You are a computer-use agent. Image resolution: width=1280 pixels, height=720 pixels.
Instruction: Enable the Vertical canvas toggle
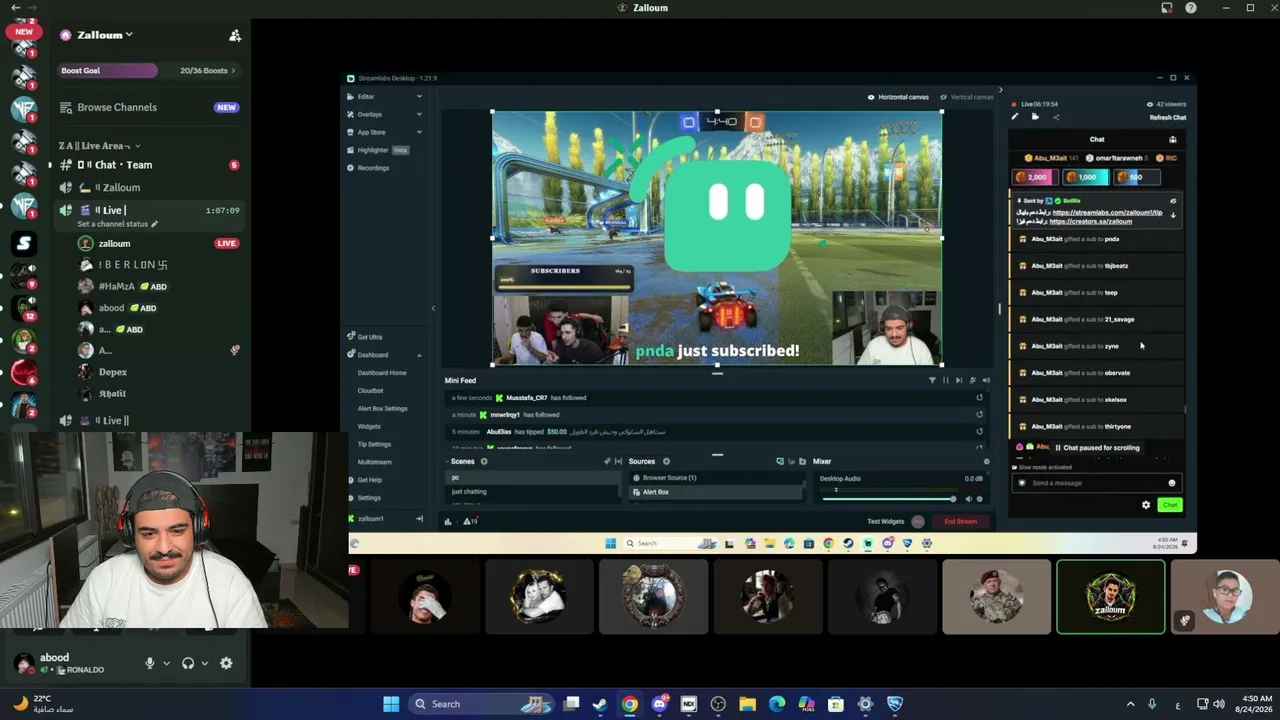pos(966,97)
